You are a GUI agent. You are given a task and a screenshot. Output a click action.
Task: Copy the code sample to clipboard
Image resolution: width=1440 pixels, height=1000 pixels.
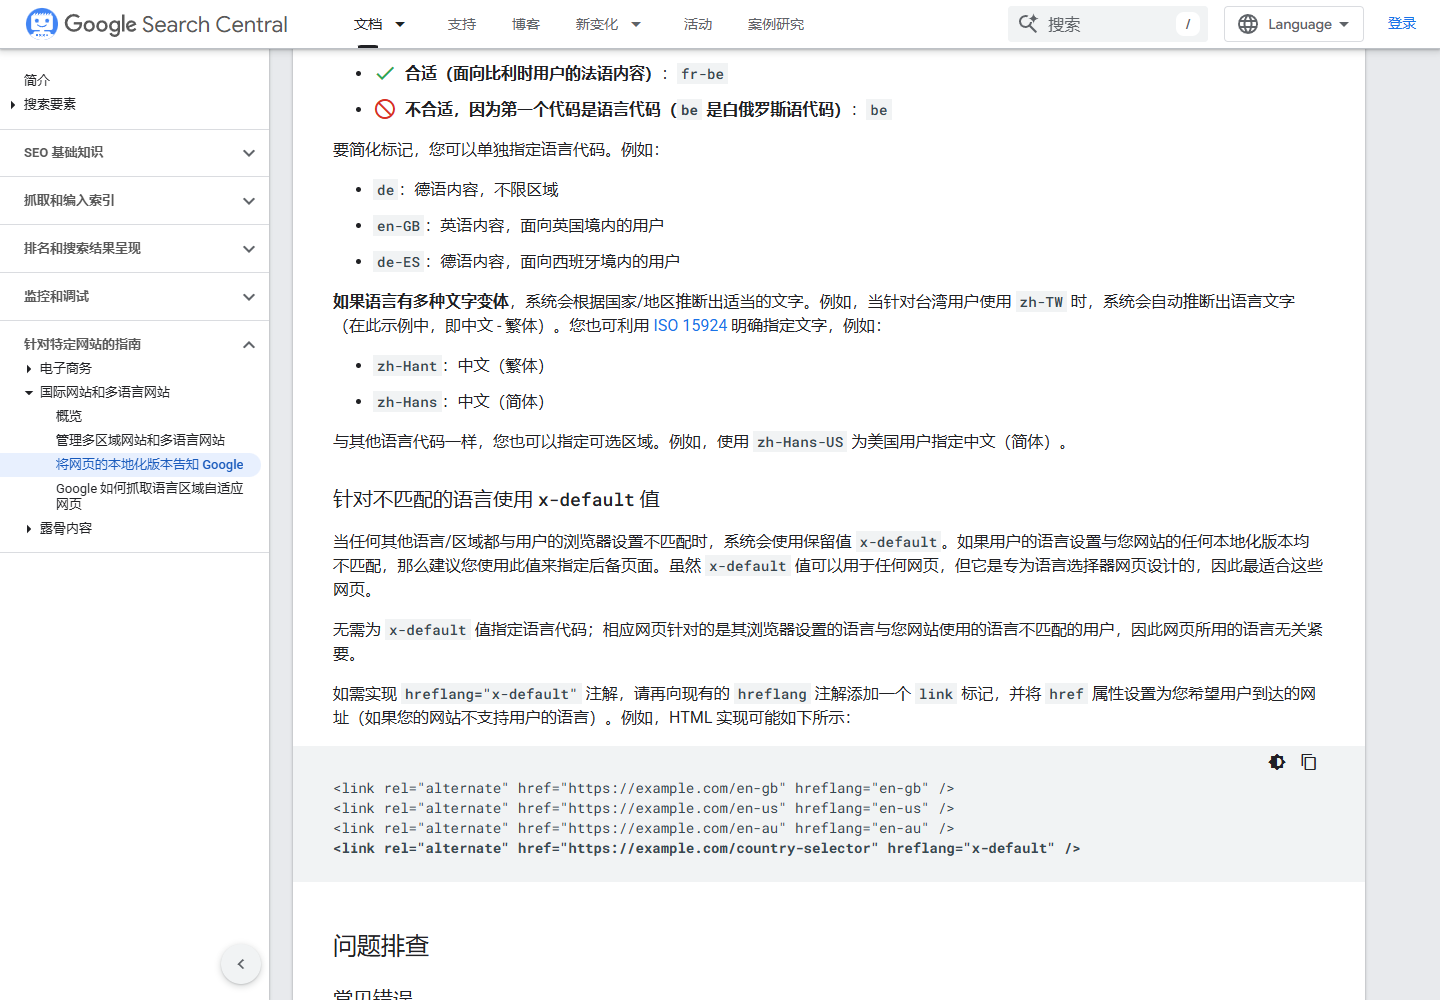coord(1308,762)
